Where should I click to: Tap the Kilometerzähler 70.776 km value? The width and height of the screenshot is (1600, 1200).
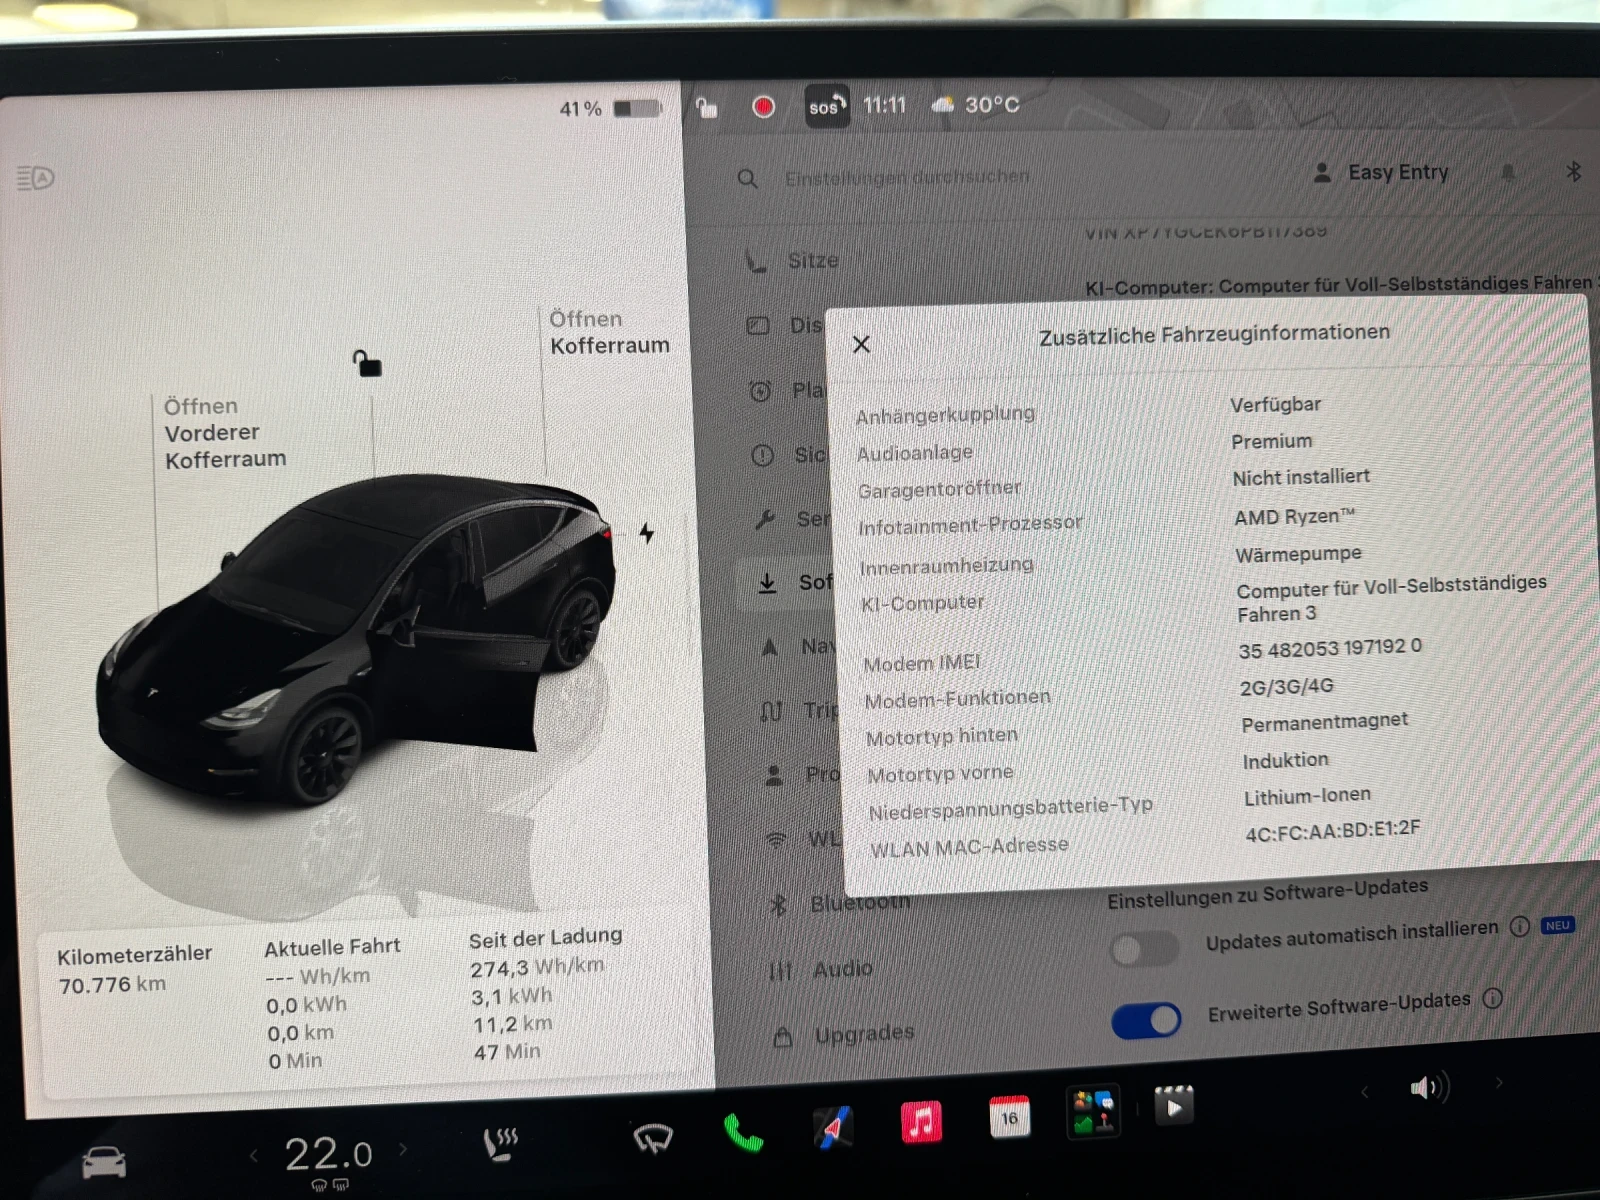[112, 985]
